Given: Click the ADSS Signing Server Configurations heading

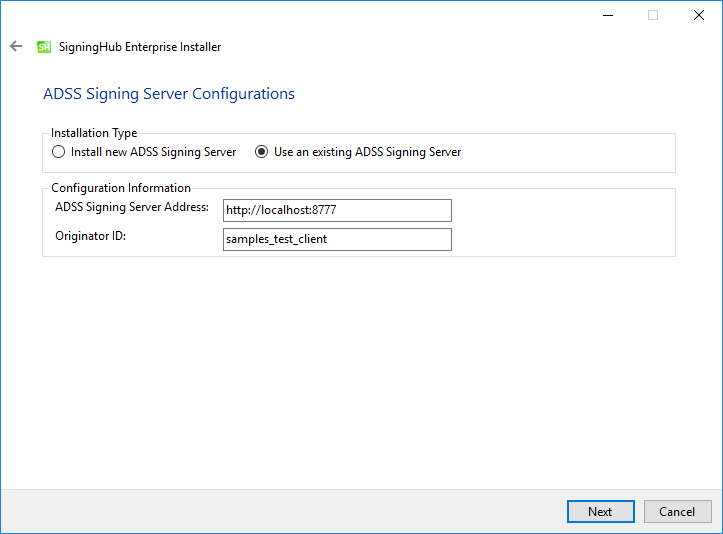Looking at the screenshot, I should click(x=169, y=94).
